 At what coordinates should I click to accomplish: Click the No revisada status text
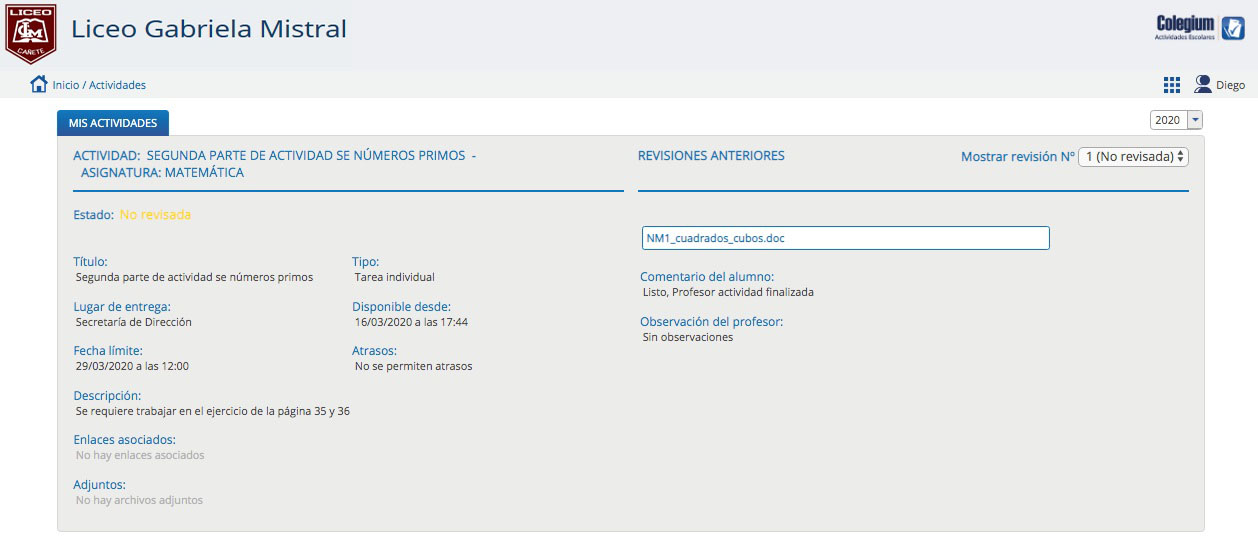point(155,214)
